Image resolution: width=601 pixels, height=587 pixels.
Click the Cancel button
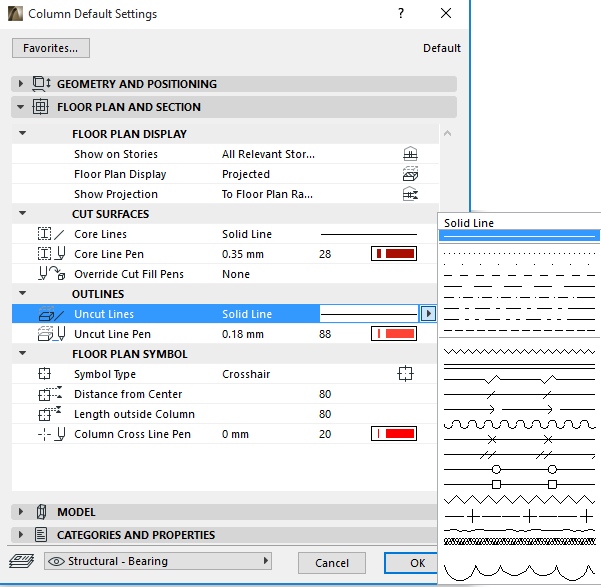click(x=332, y=563)
